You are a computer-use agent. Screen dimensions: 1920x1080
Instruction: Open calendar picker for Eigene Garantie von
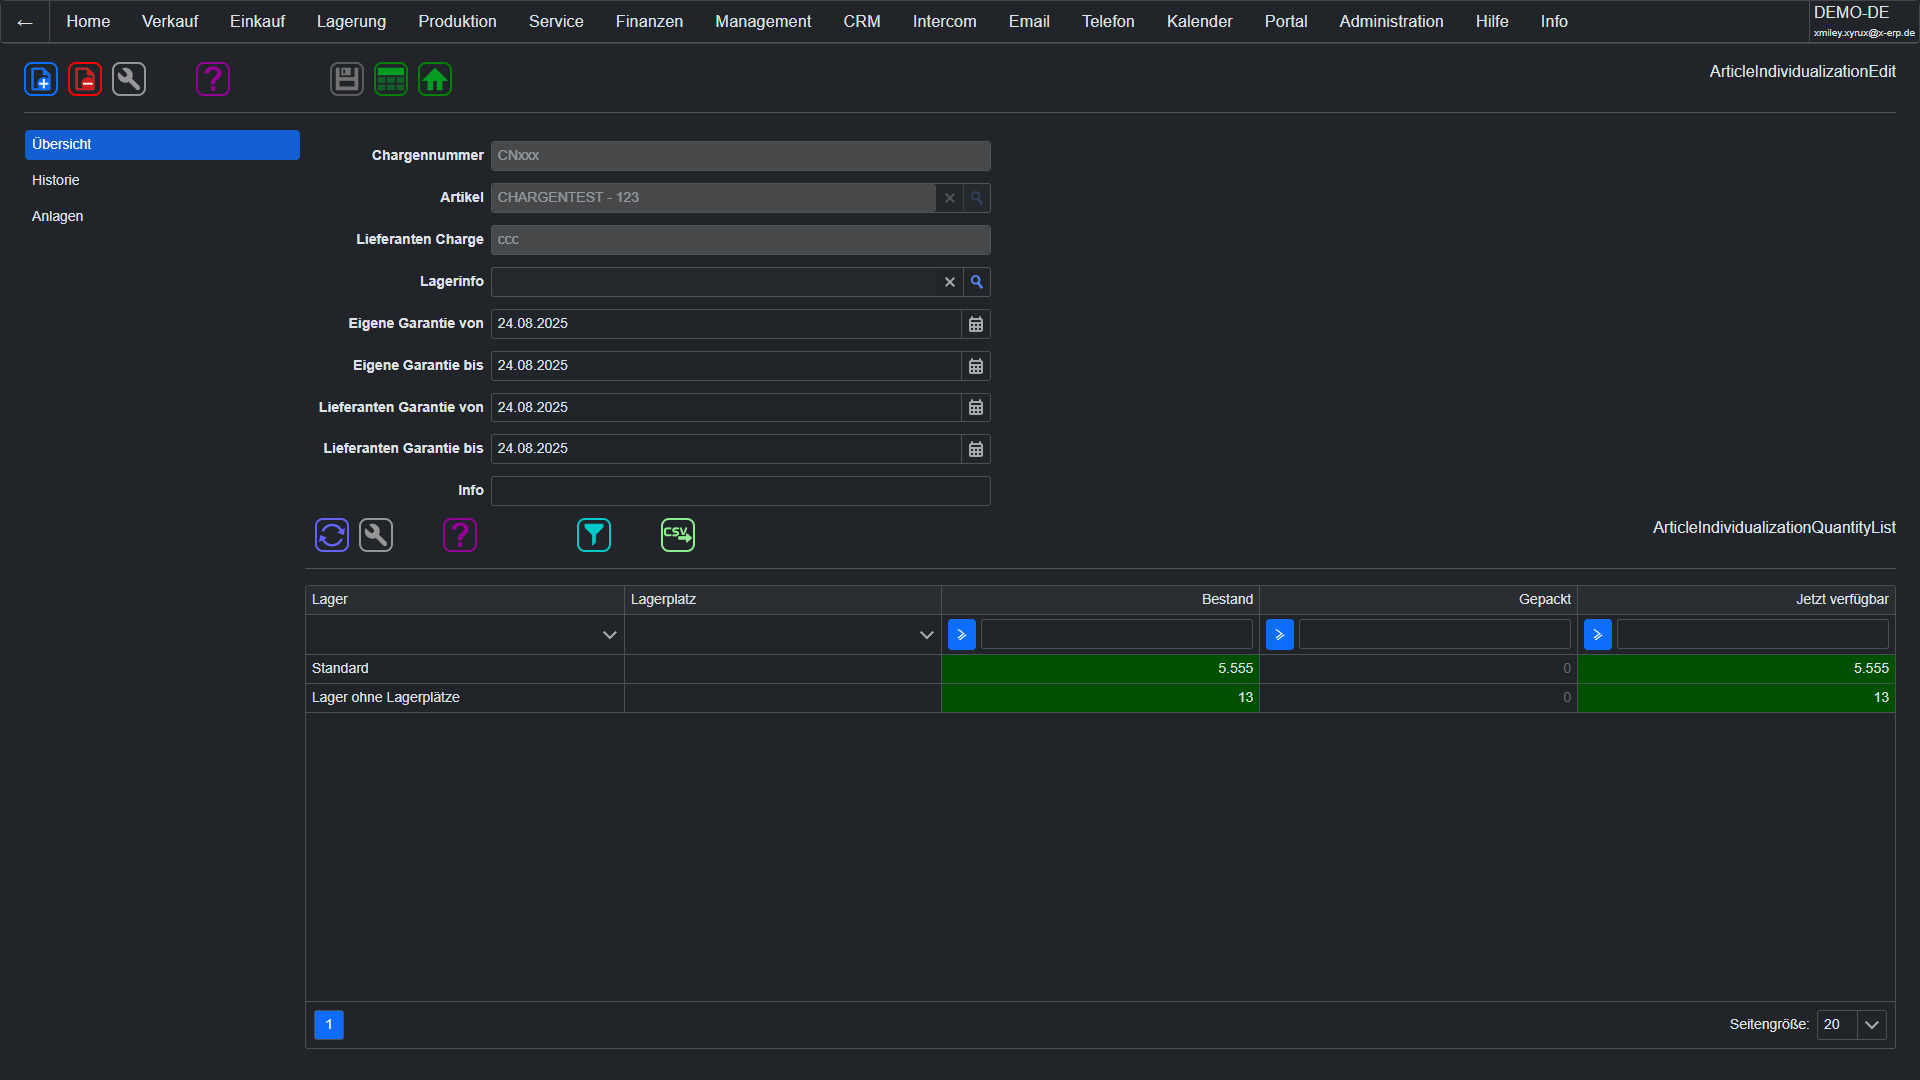976,324
